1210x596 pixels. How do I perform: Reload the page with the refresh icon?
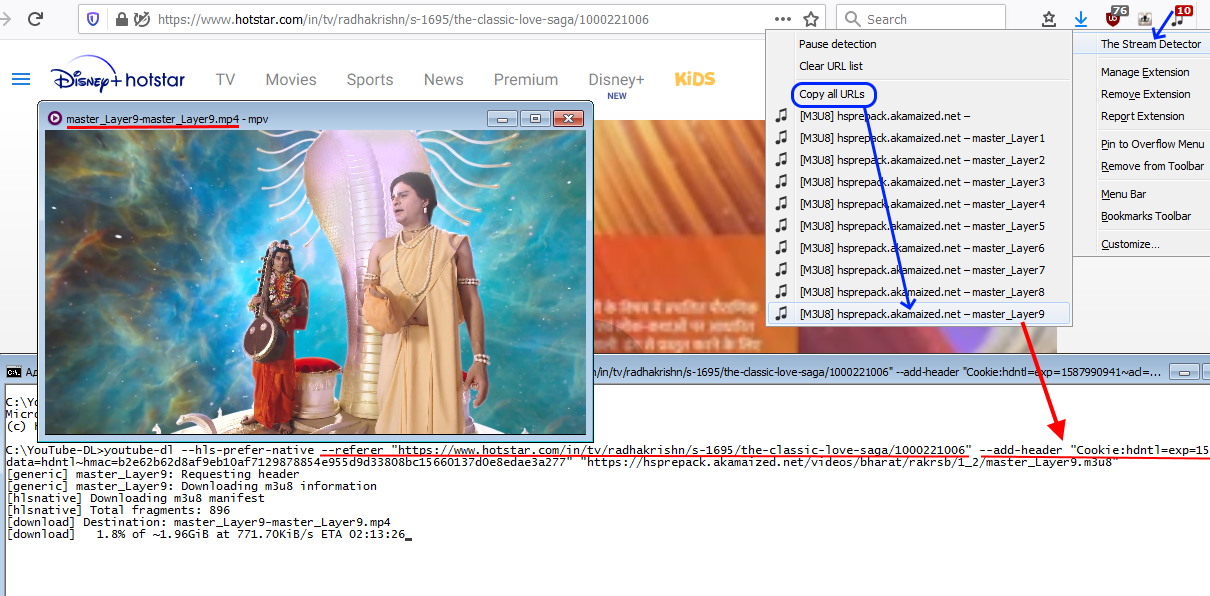pyautogui.click(x=35, y=18)
